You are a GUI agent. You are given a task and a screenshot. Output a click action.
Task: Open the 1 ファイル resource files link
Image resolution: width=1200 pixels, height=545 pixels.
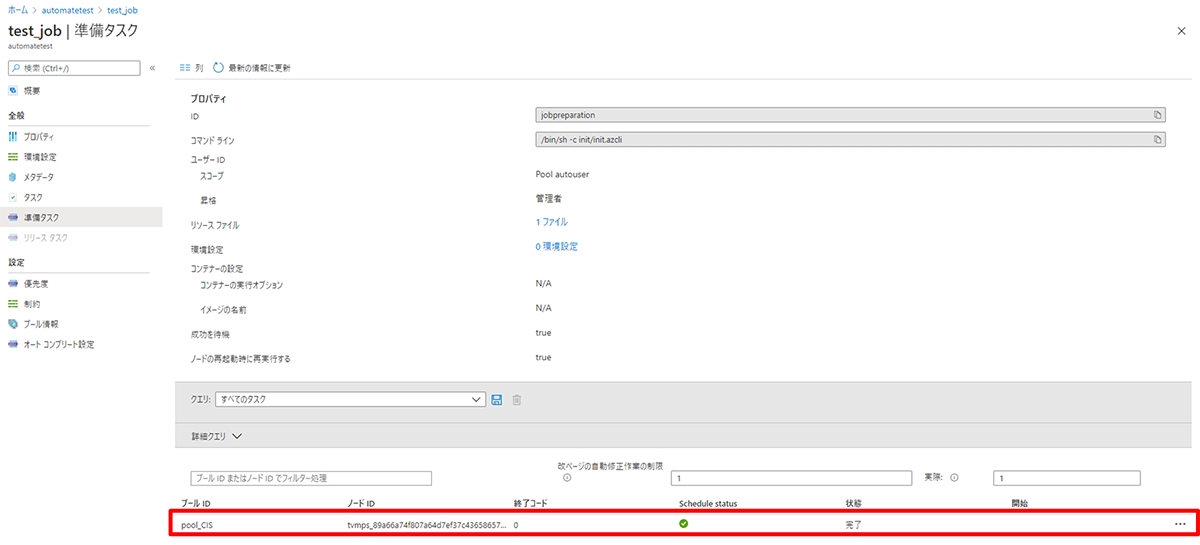tap(551, 222)
